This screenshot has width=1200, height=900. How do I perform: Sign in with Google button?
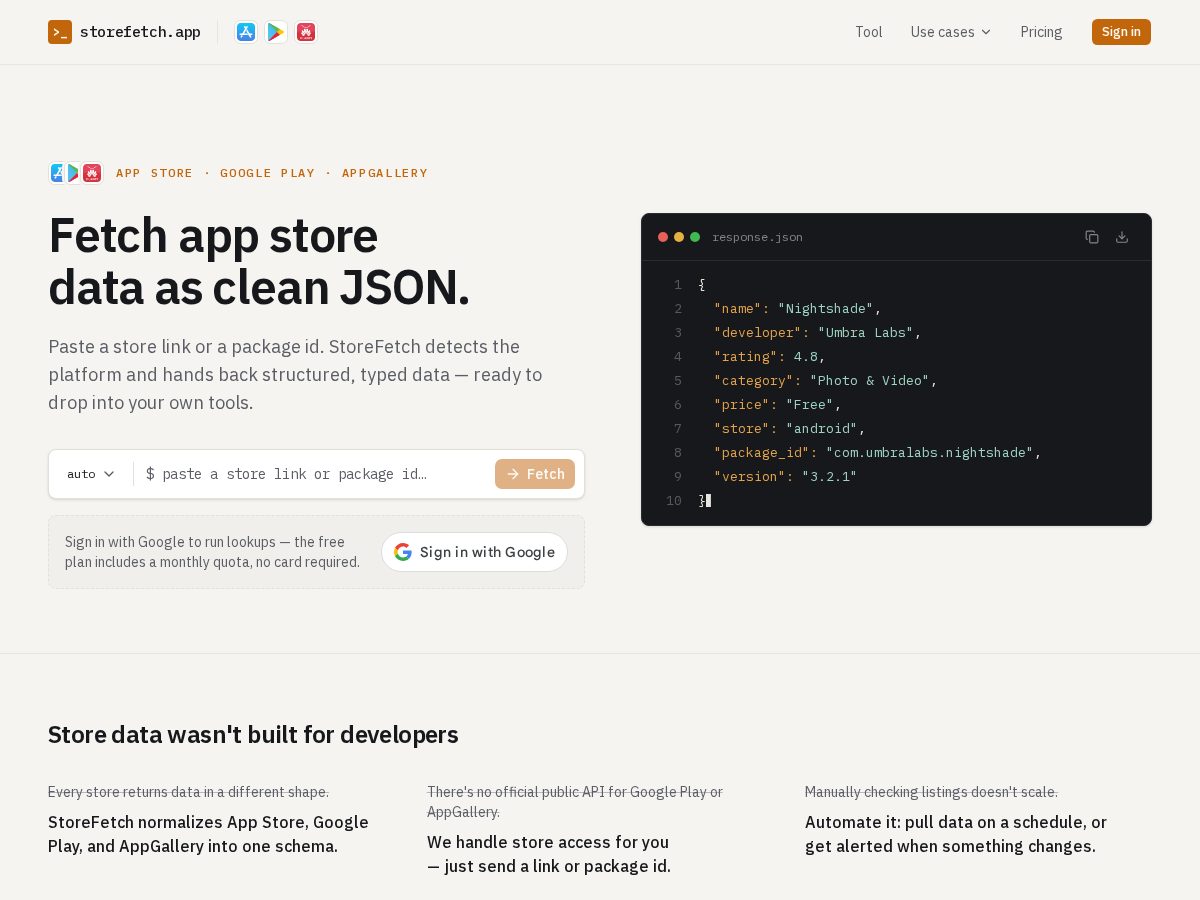[474, 552]
